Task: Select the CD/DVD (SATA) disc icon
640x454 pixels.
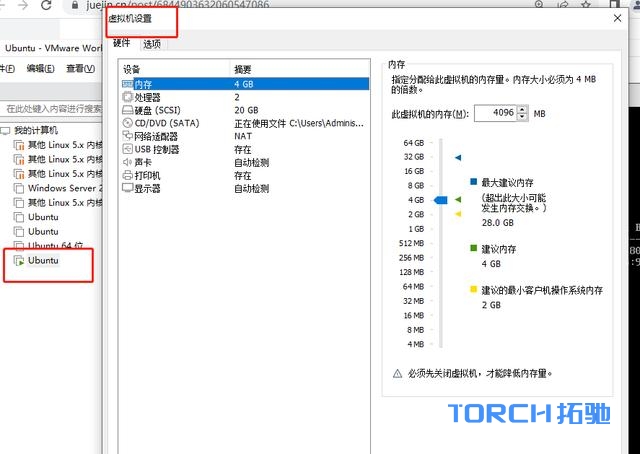Action: [x=127, y=123]
